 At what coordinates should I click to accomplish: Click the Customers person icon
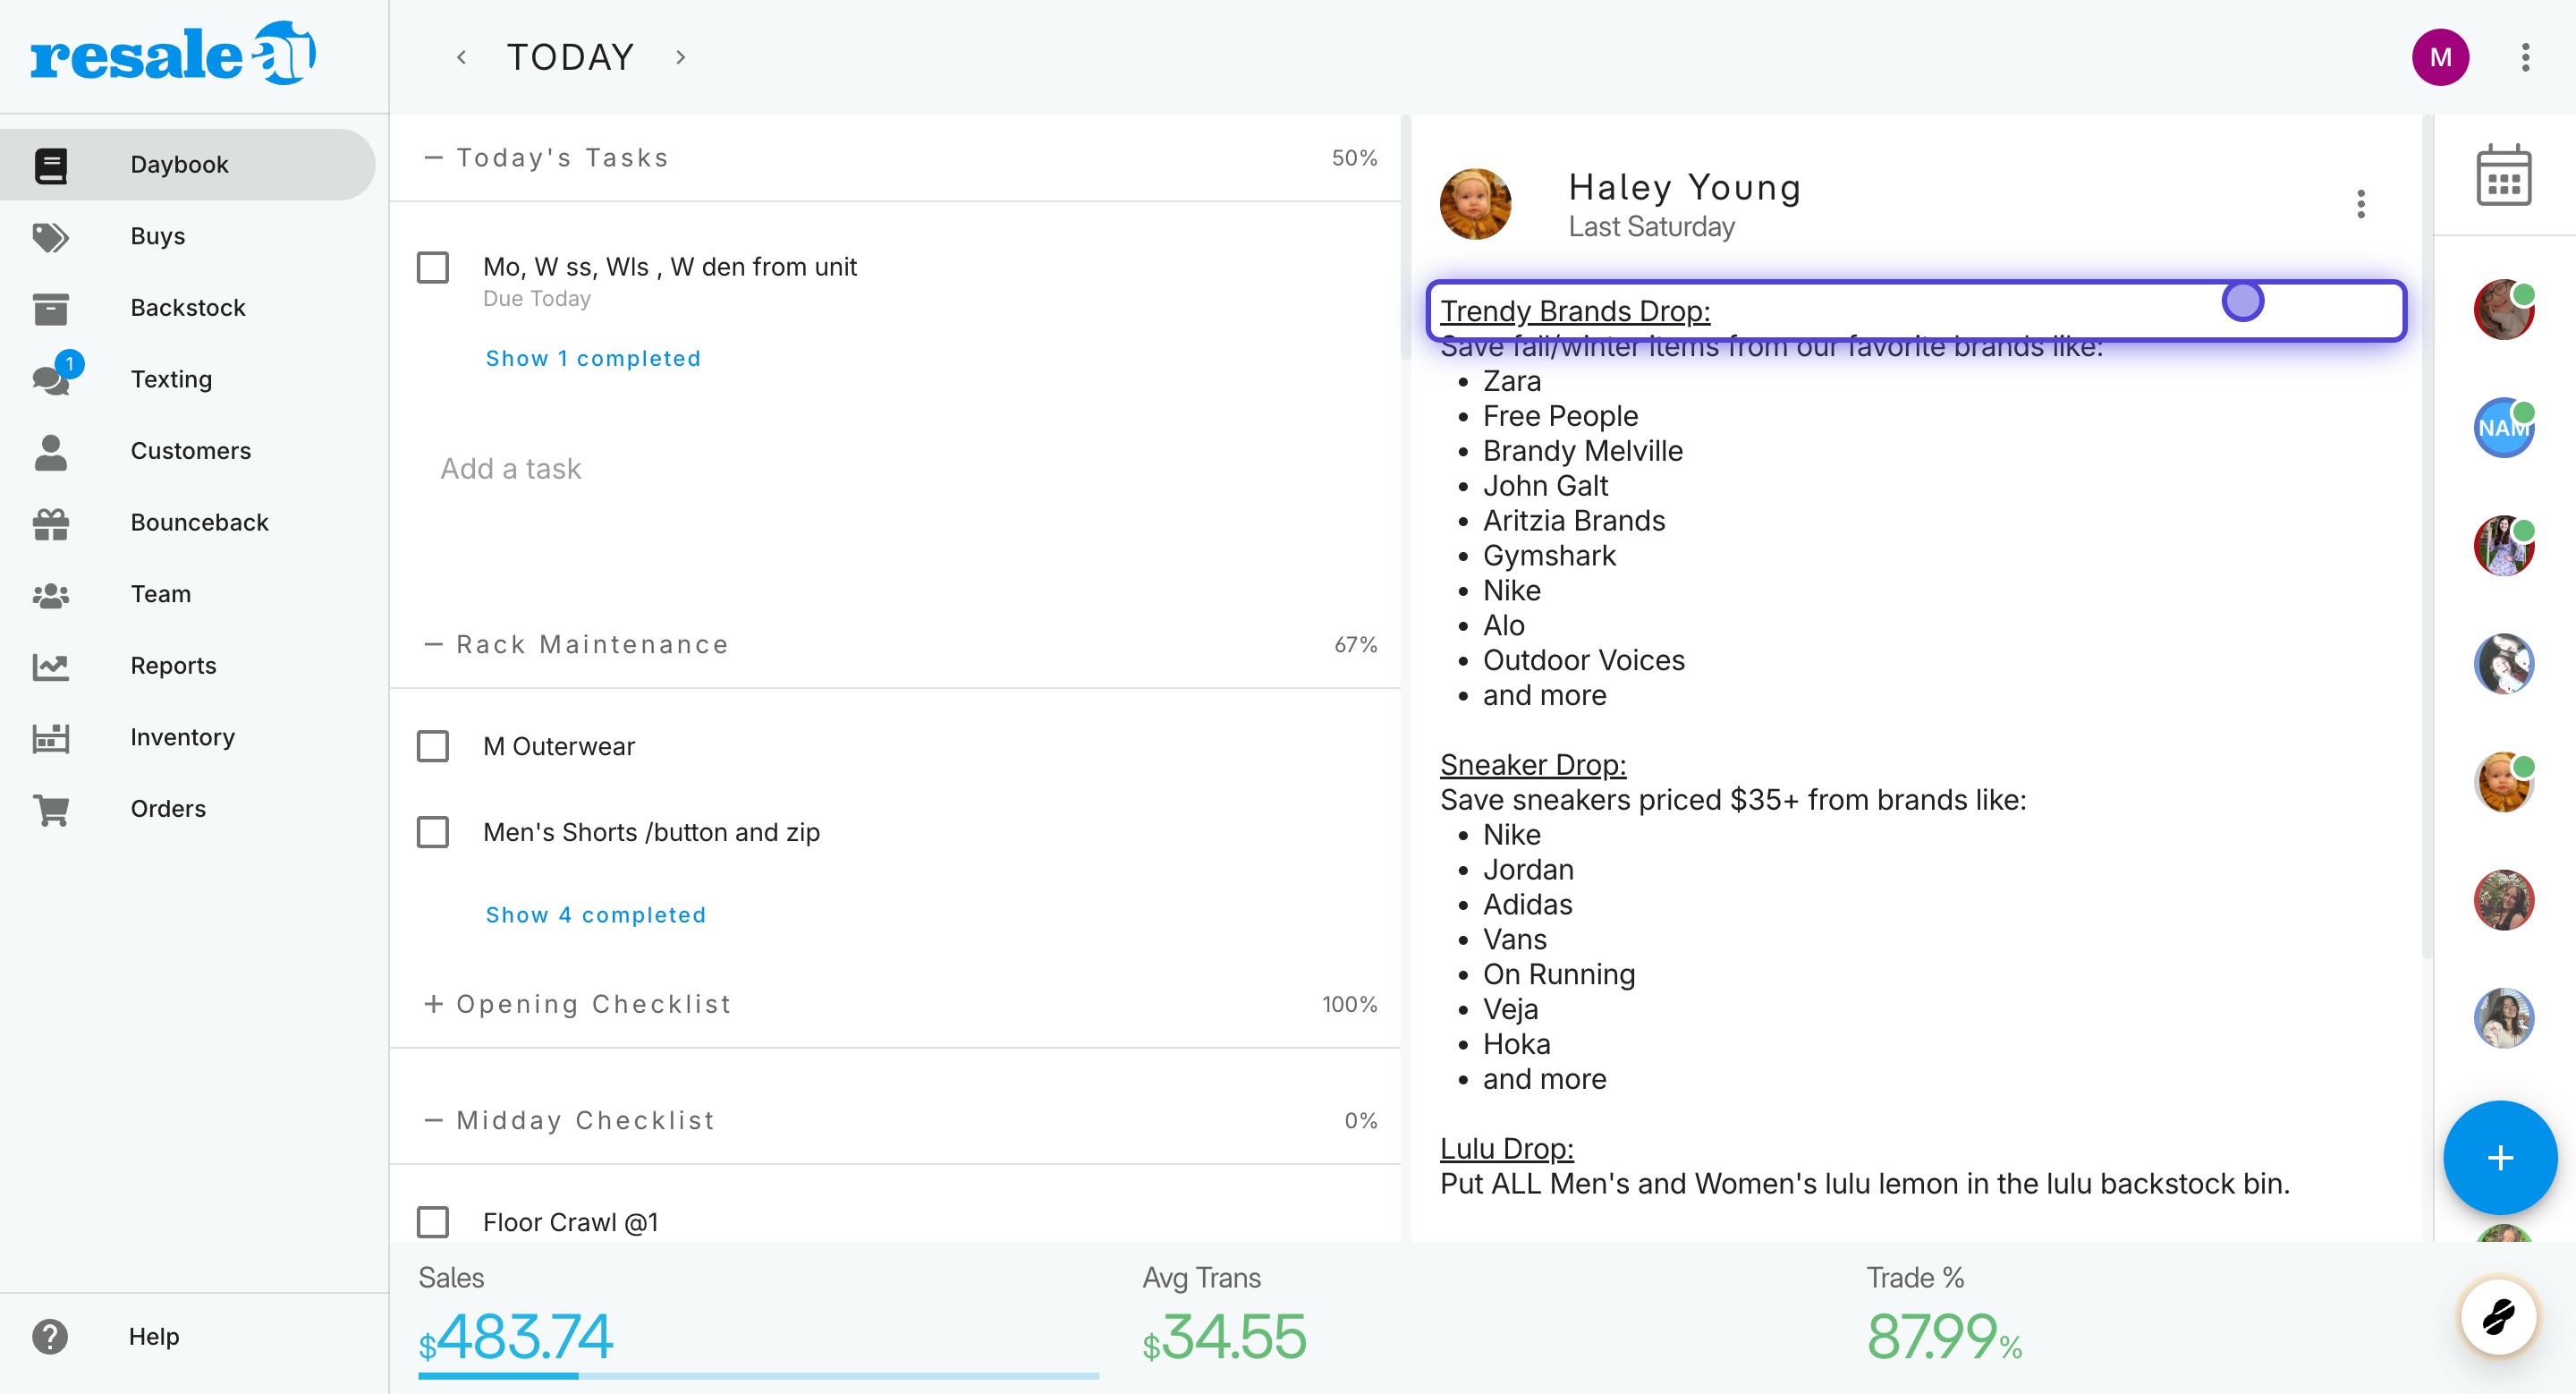pos(50,452)
